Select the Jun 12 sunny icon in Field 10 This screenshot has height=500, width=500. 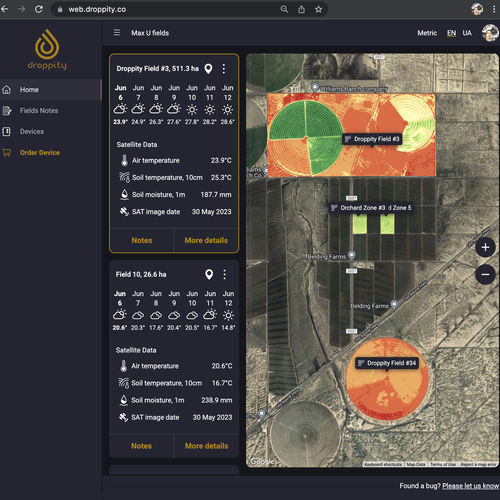(x=228, y=315)
